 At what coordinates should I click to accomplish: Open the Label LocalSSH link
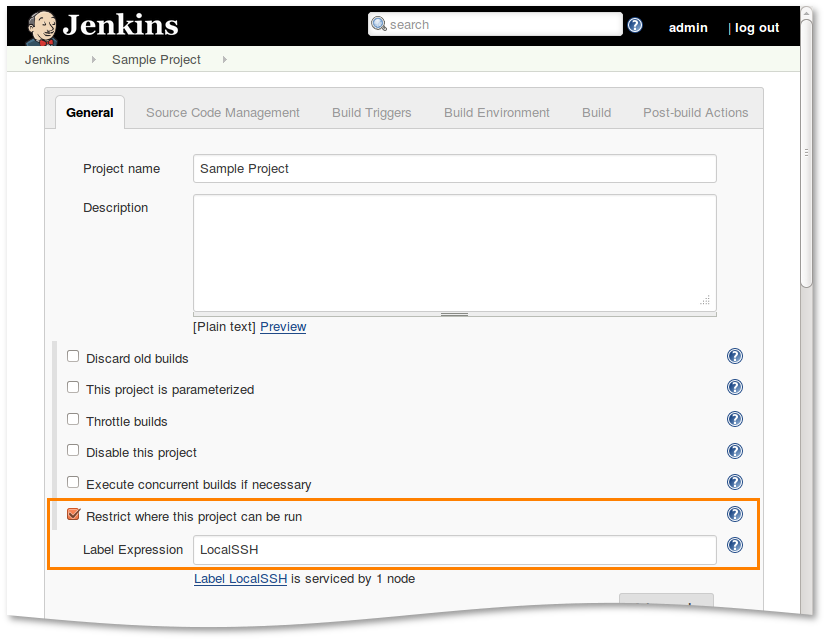point(240,579)
